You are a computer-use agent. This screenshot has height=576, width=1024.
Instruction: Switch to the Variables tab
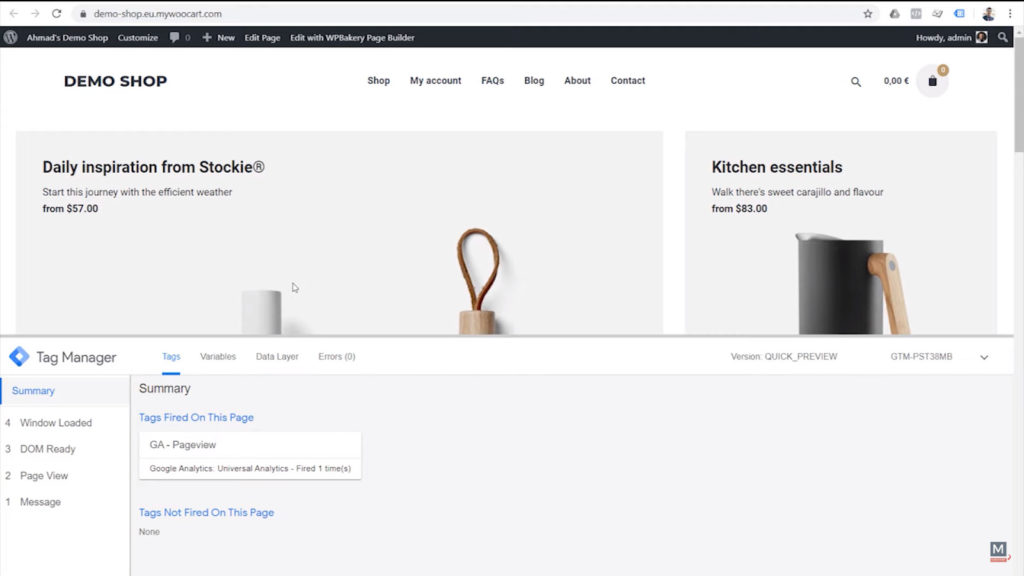click(x=218, y=356)
